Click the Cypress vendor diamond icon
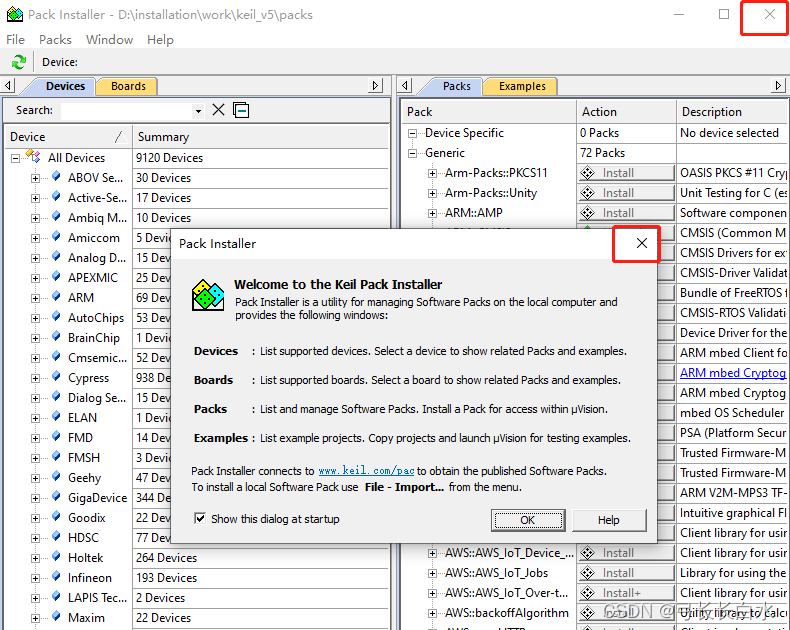The image size is (790, 630). (56, 377)
